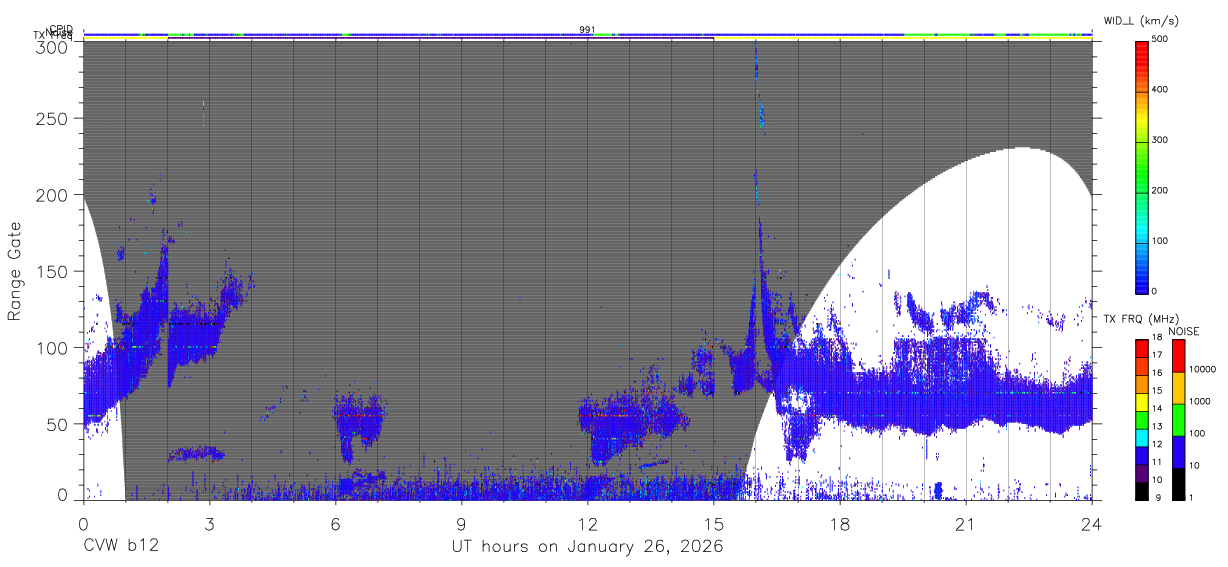The height and width of the screenshot is (567, 1228).
Task: Click the noise and TX frequency strip above plot
Action: click(x=587, y=38)
